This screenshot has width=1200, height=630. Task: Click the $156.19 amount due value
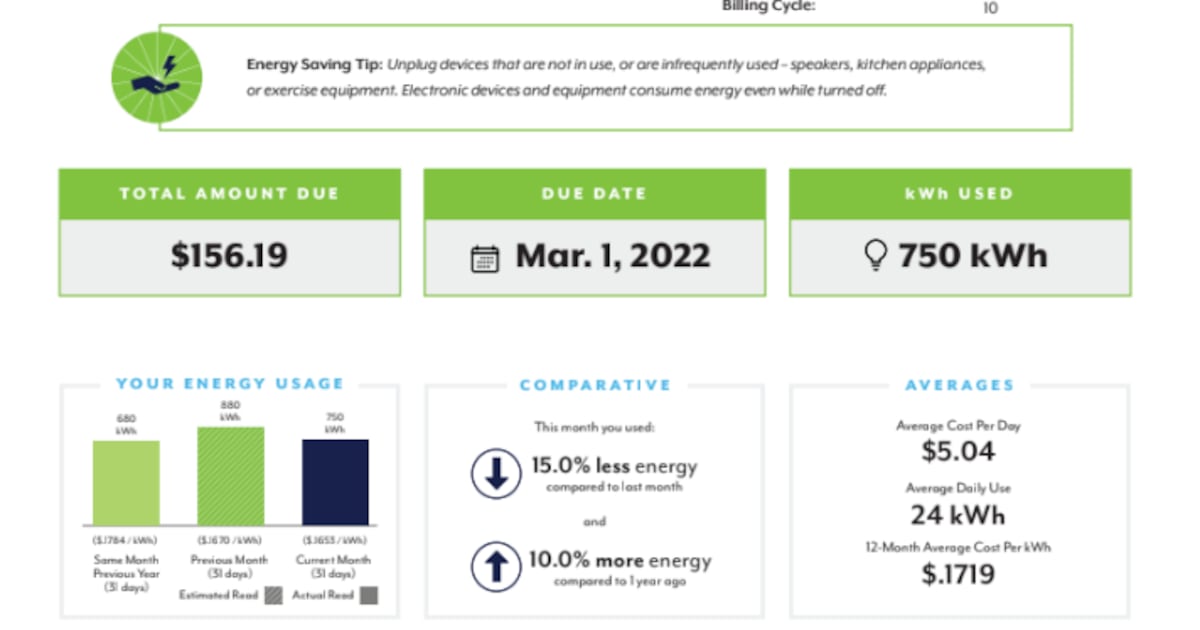pyautogui.click(x=229, y=256)
